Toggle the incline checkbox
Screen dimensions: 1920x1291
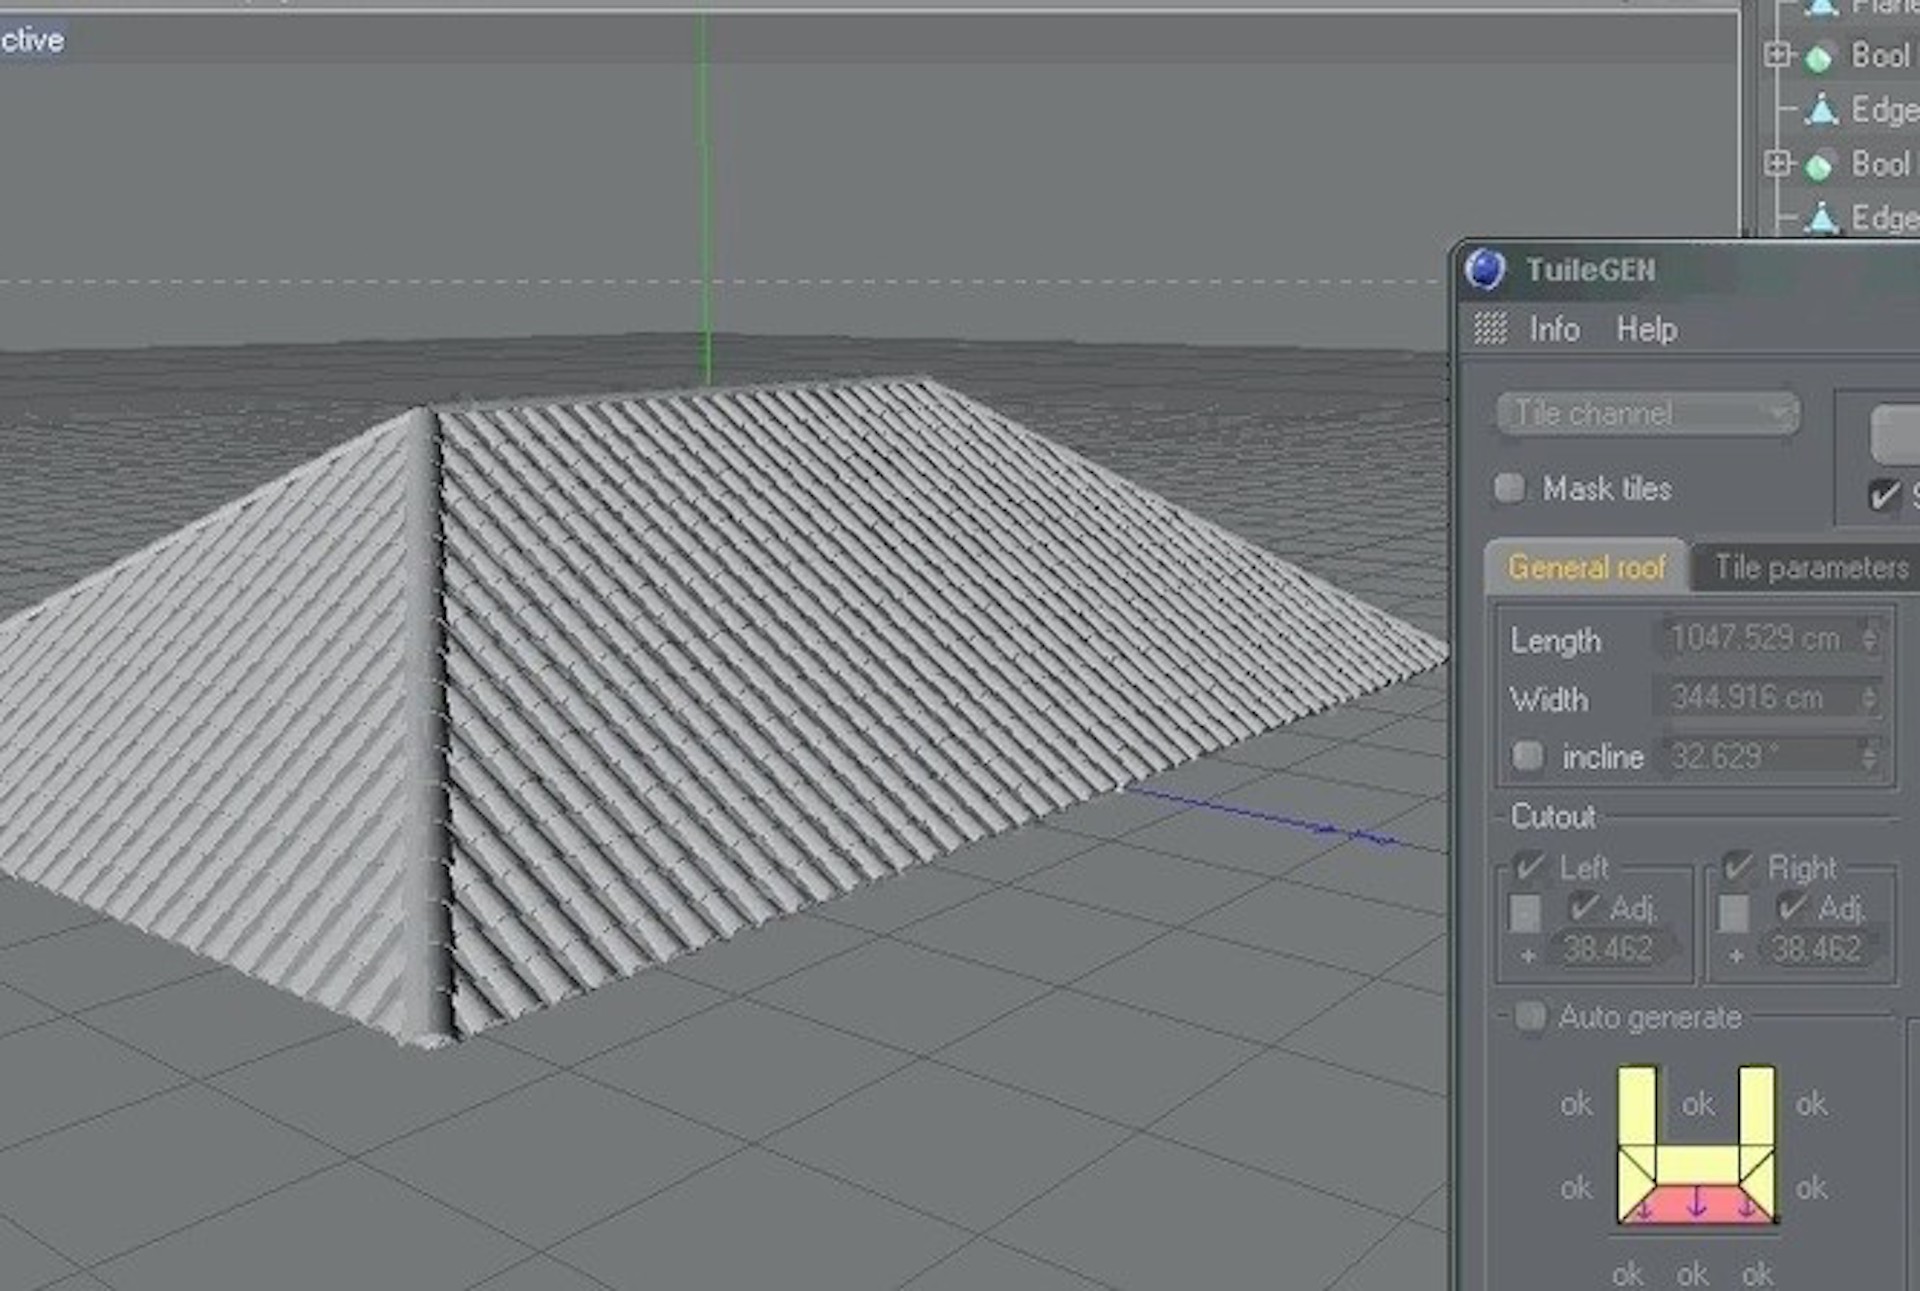(x=1527, y=755)
